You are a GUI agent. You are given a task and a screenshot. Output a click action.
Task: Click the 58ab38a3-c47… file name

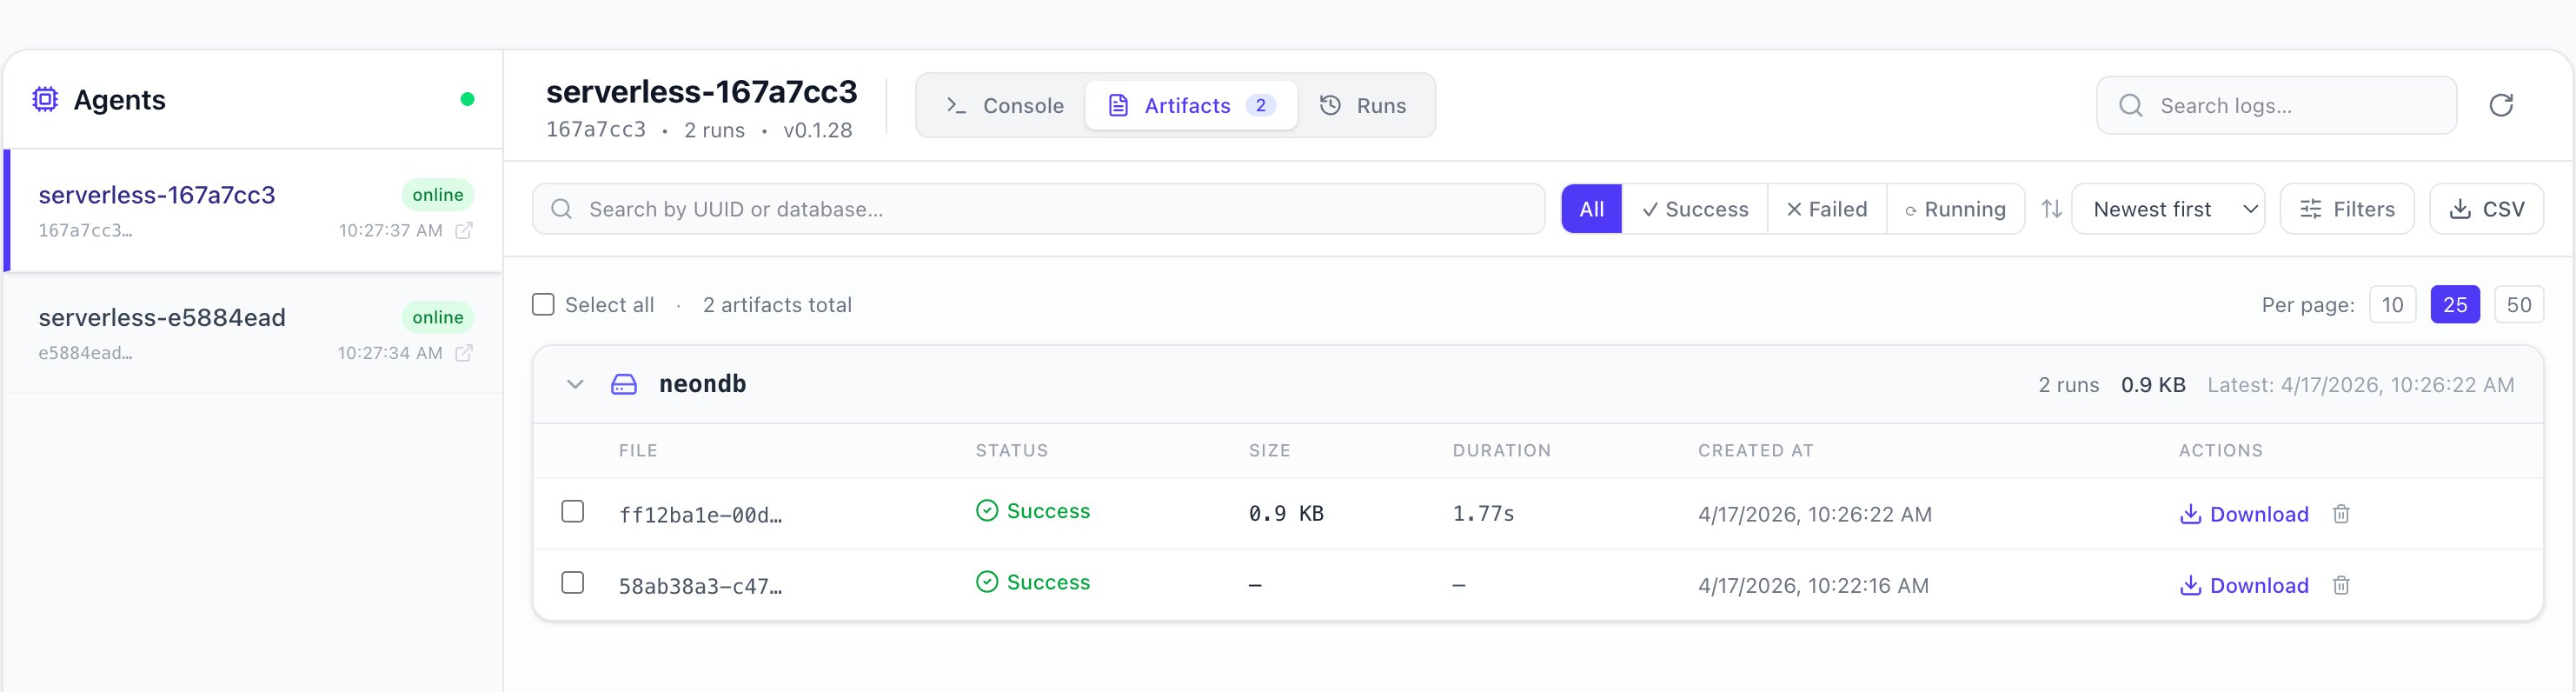click(700, 586)
